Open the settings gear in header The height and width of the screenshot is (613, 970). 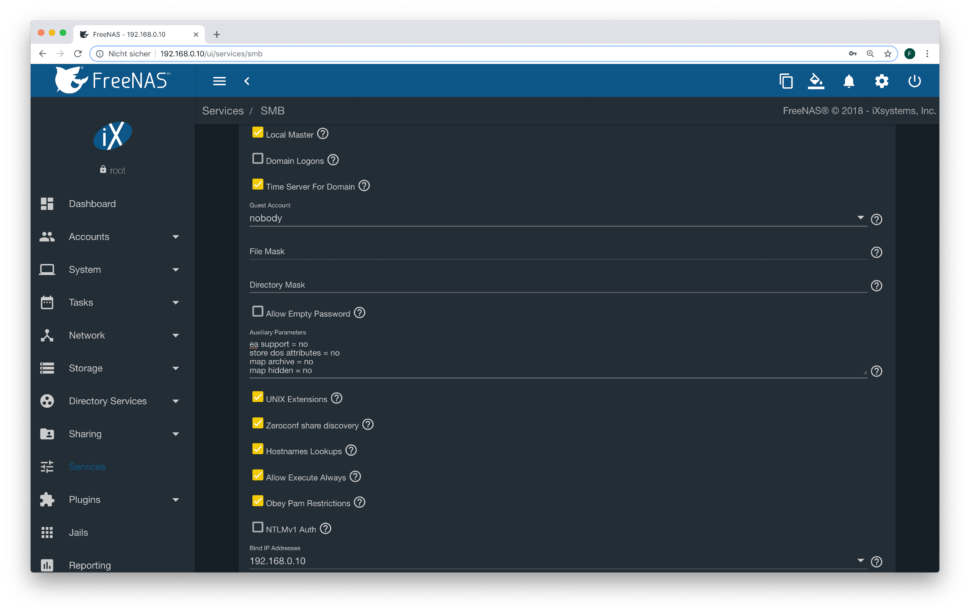click(882, 81)
